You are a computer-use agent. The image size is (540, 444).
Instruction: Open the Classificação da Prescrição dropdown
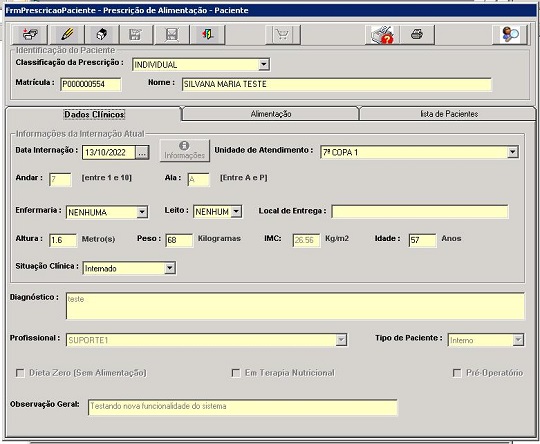tap(263, 64)
